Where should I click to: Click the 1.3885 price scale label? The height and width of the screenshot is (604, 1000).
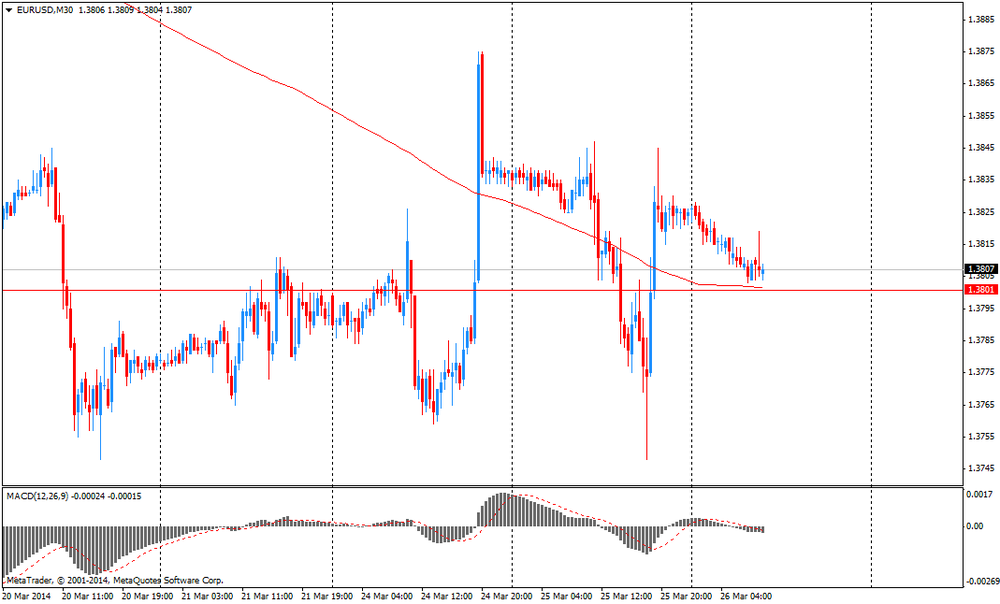pyautogui.click(x=980, y=19)
